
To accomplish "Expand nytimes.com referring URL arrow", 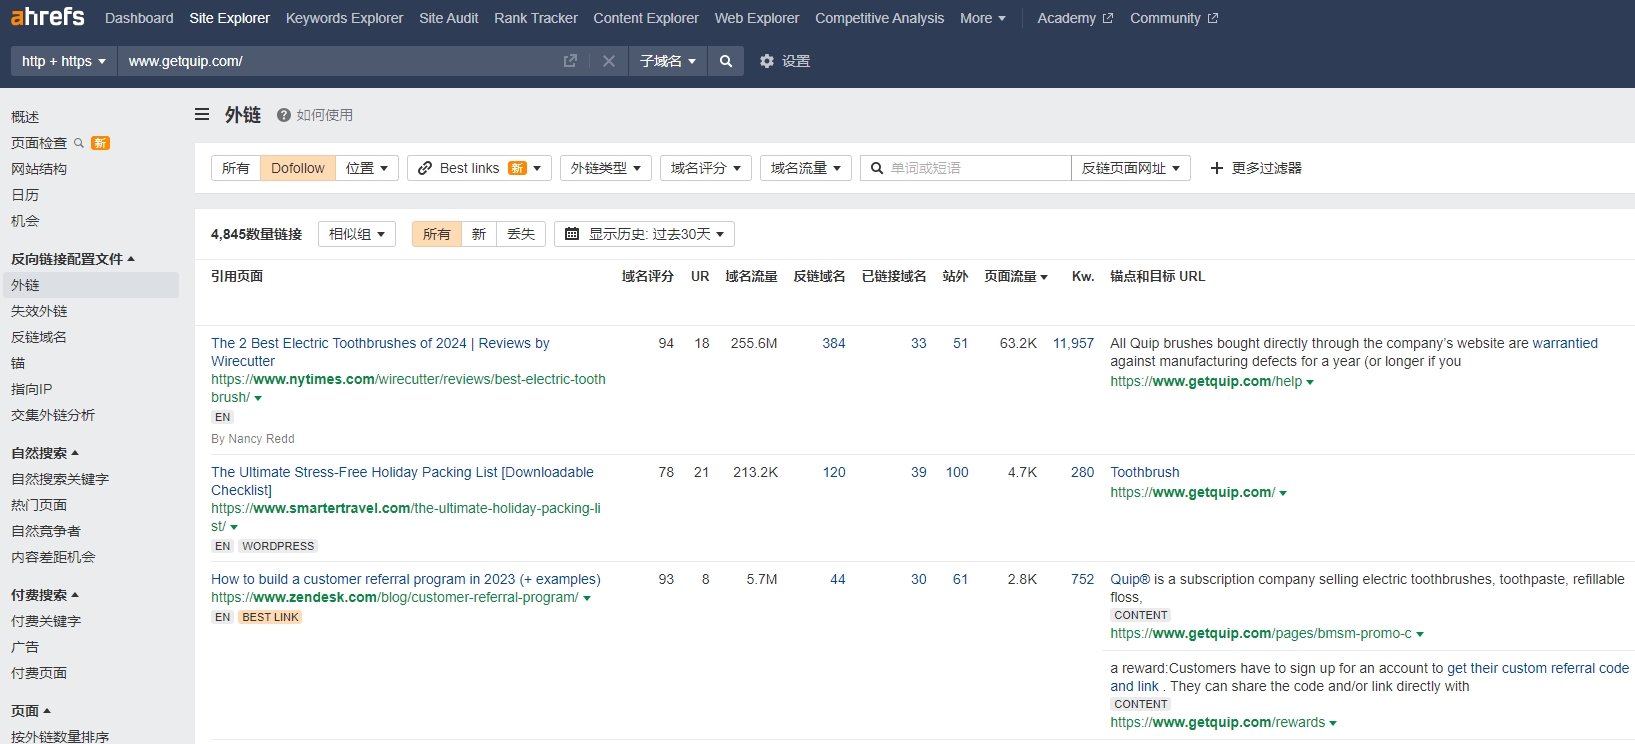I will 258,398.
